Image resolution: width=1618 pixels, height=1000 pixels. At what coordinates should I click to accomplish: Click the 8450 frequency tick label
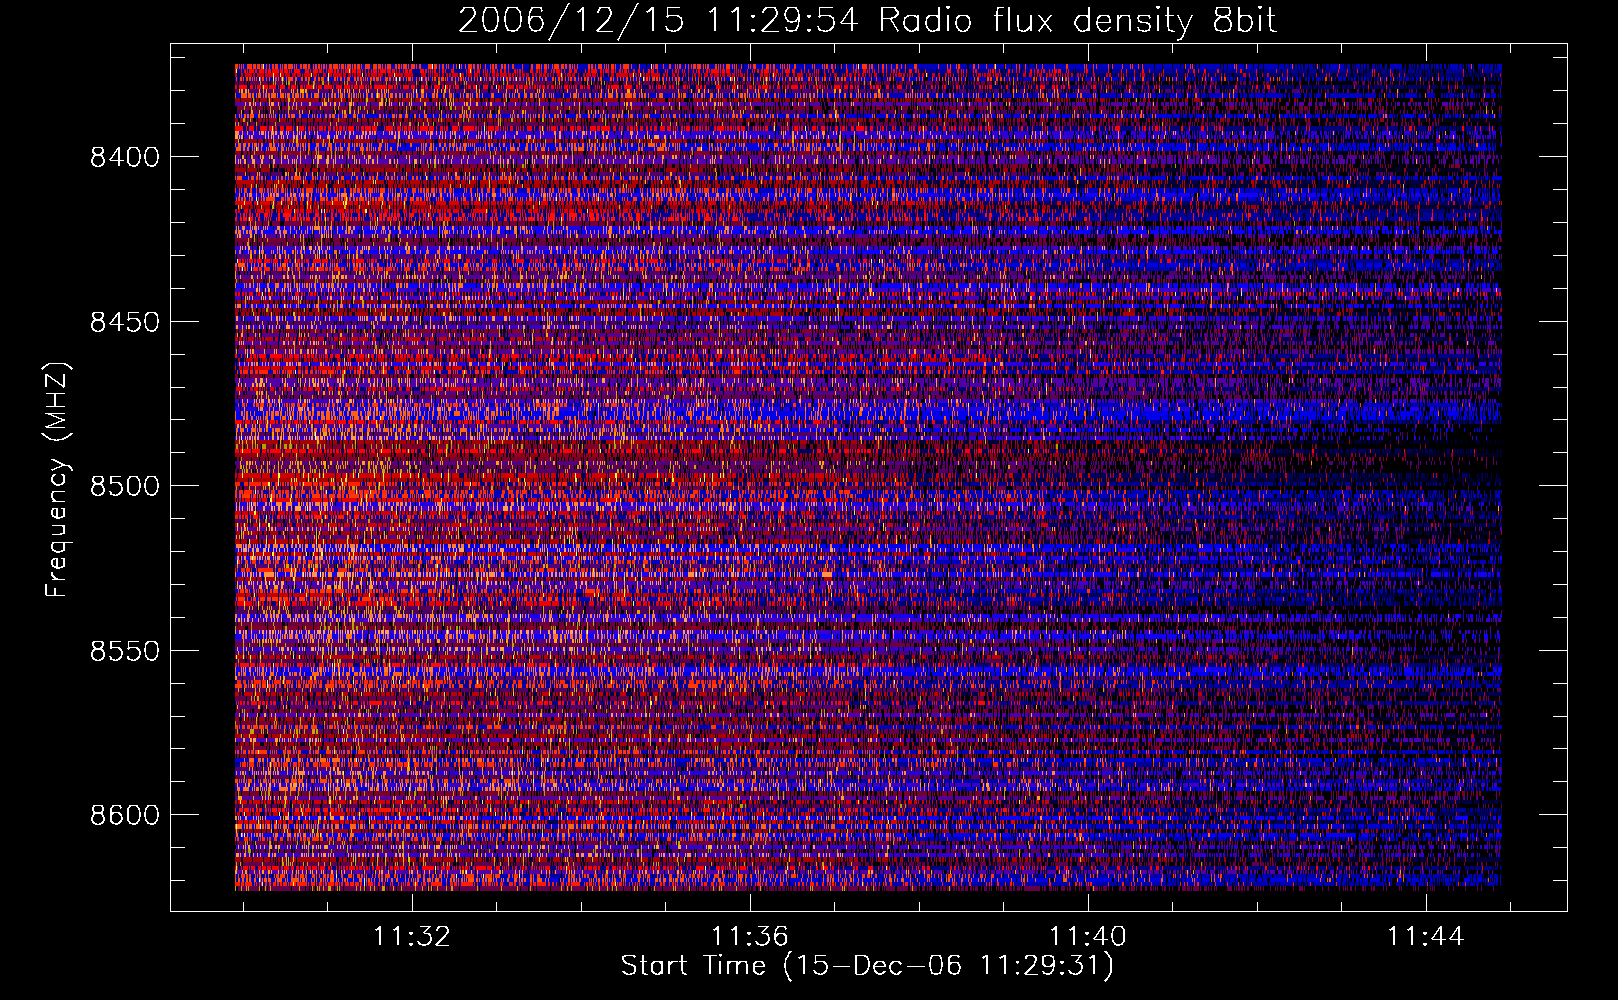[x=125, y=322]
